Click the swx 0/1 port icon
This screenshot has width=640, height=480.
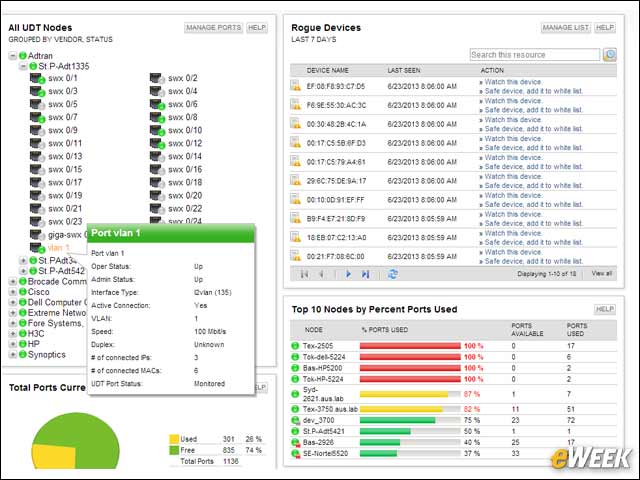(x=37, y=78)
